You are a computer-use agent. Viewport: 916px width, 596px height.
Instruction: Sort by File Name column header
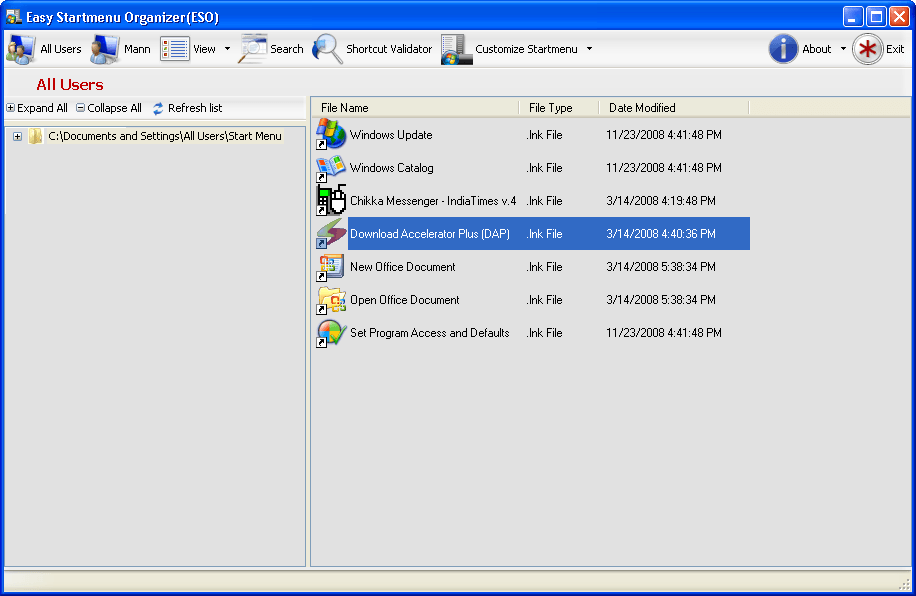tap(415, 108)
